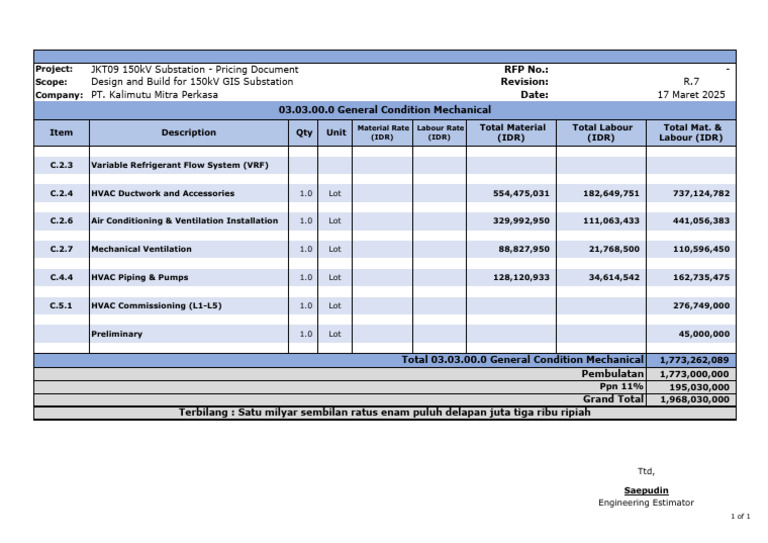The width and height of the screenshot is (768, 543).
Task: Click the 'Grand Total' label
Action: click(x=613, y=399)
